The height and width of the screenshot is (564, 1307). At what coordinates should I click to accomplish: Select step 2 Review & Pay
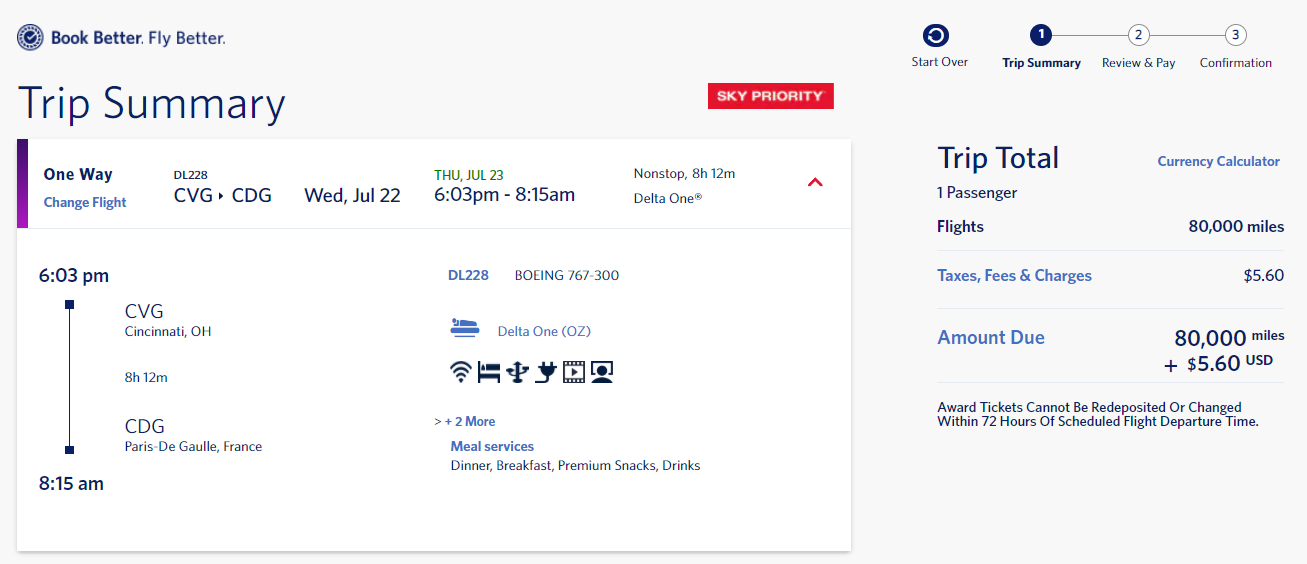tap(1138, 36)
